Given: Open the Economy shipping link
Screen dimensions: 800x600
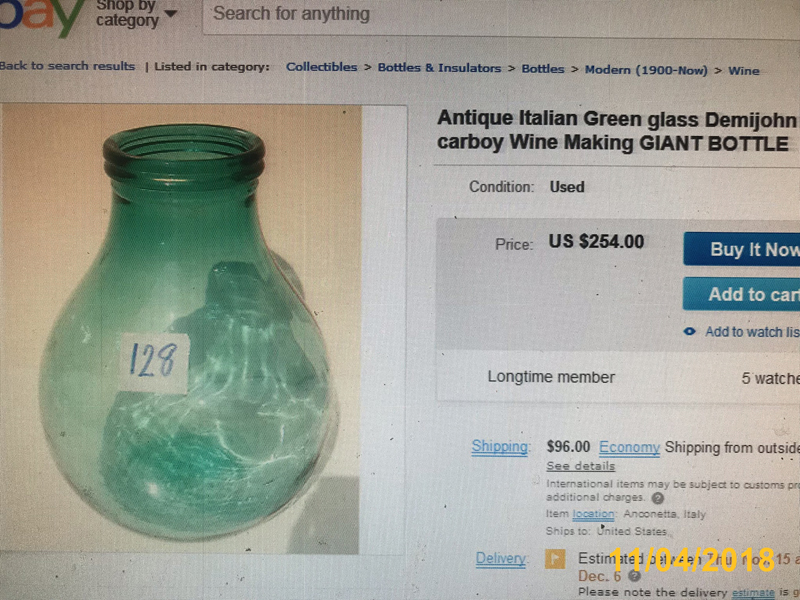Looking at the screenshot, I should (629, 447).
